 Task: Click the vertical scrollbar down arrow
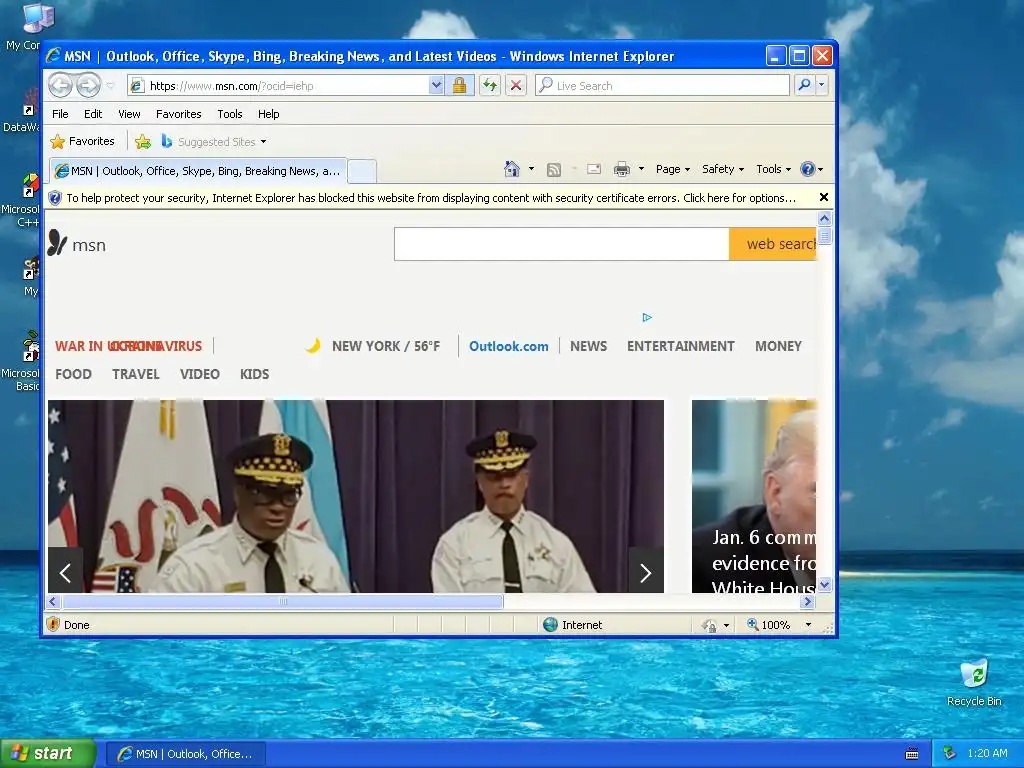click(824, 584)
